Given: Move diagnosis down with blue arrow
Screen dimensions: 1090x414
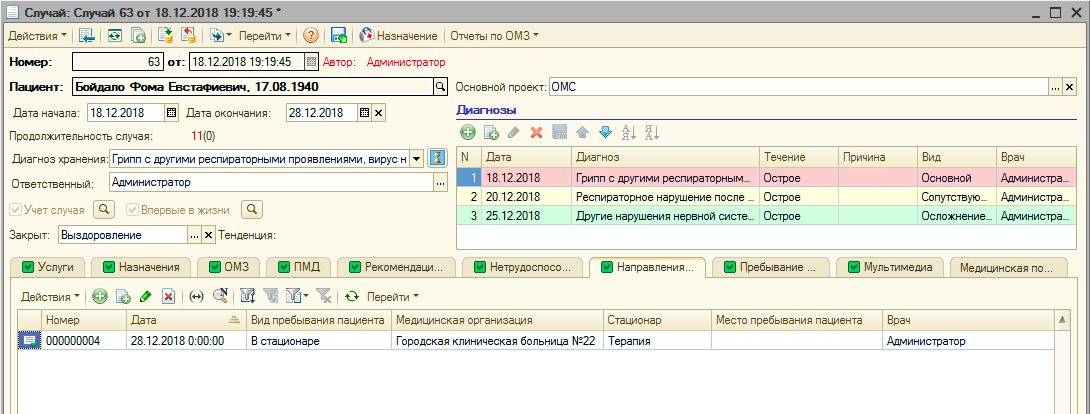Looking at the screenshot, I should [604, 132].
